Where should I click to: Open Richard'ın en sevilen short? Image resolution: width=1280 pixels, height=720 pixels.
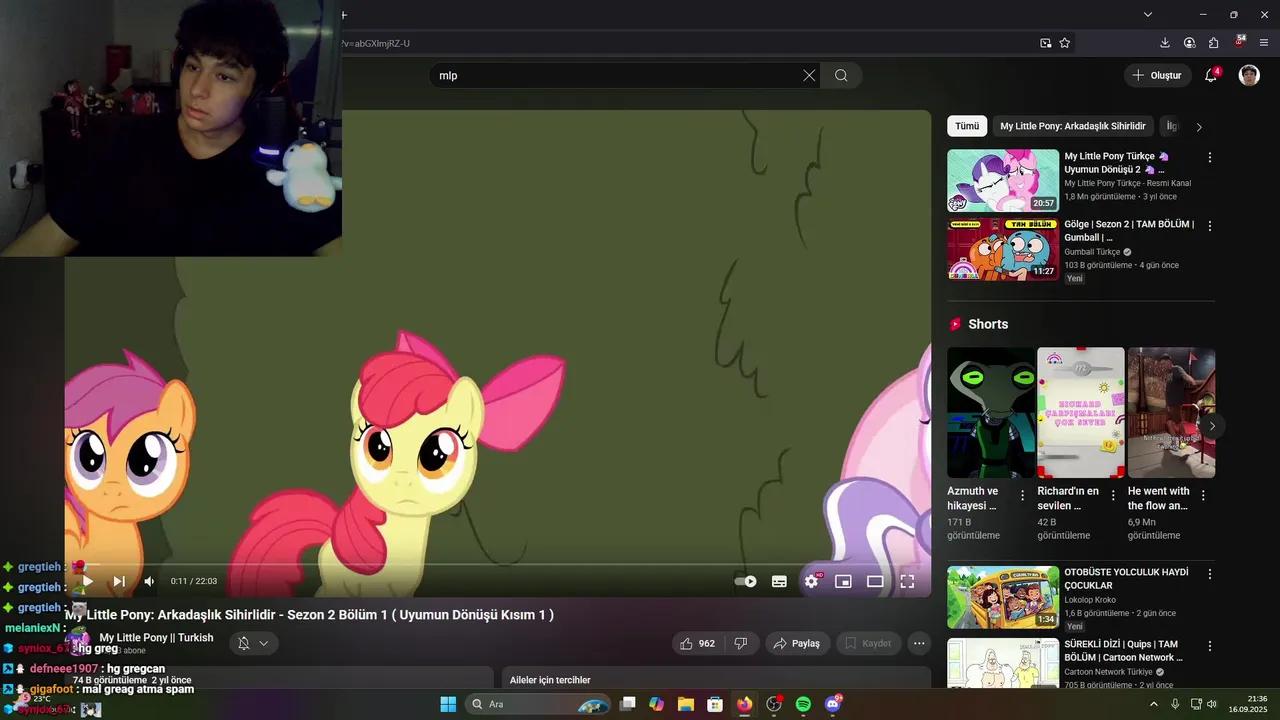[1081, 412]
